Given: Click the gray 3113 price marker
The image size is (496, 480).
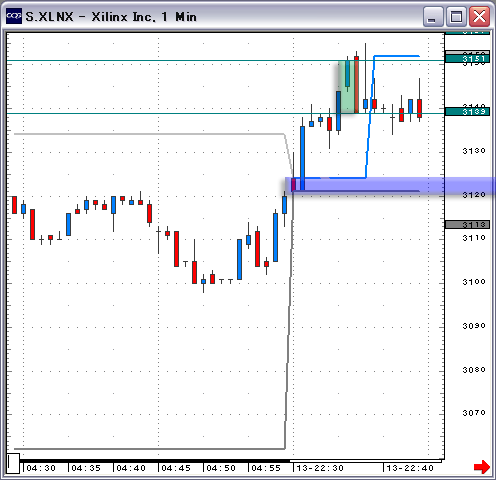Looking at the screenshot, I should pos(467,224).
